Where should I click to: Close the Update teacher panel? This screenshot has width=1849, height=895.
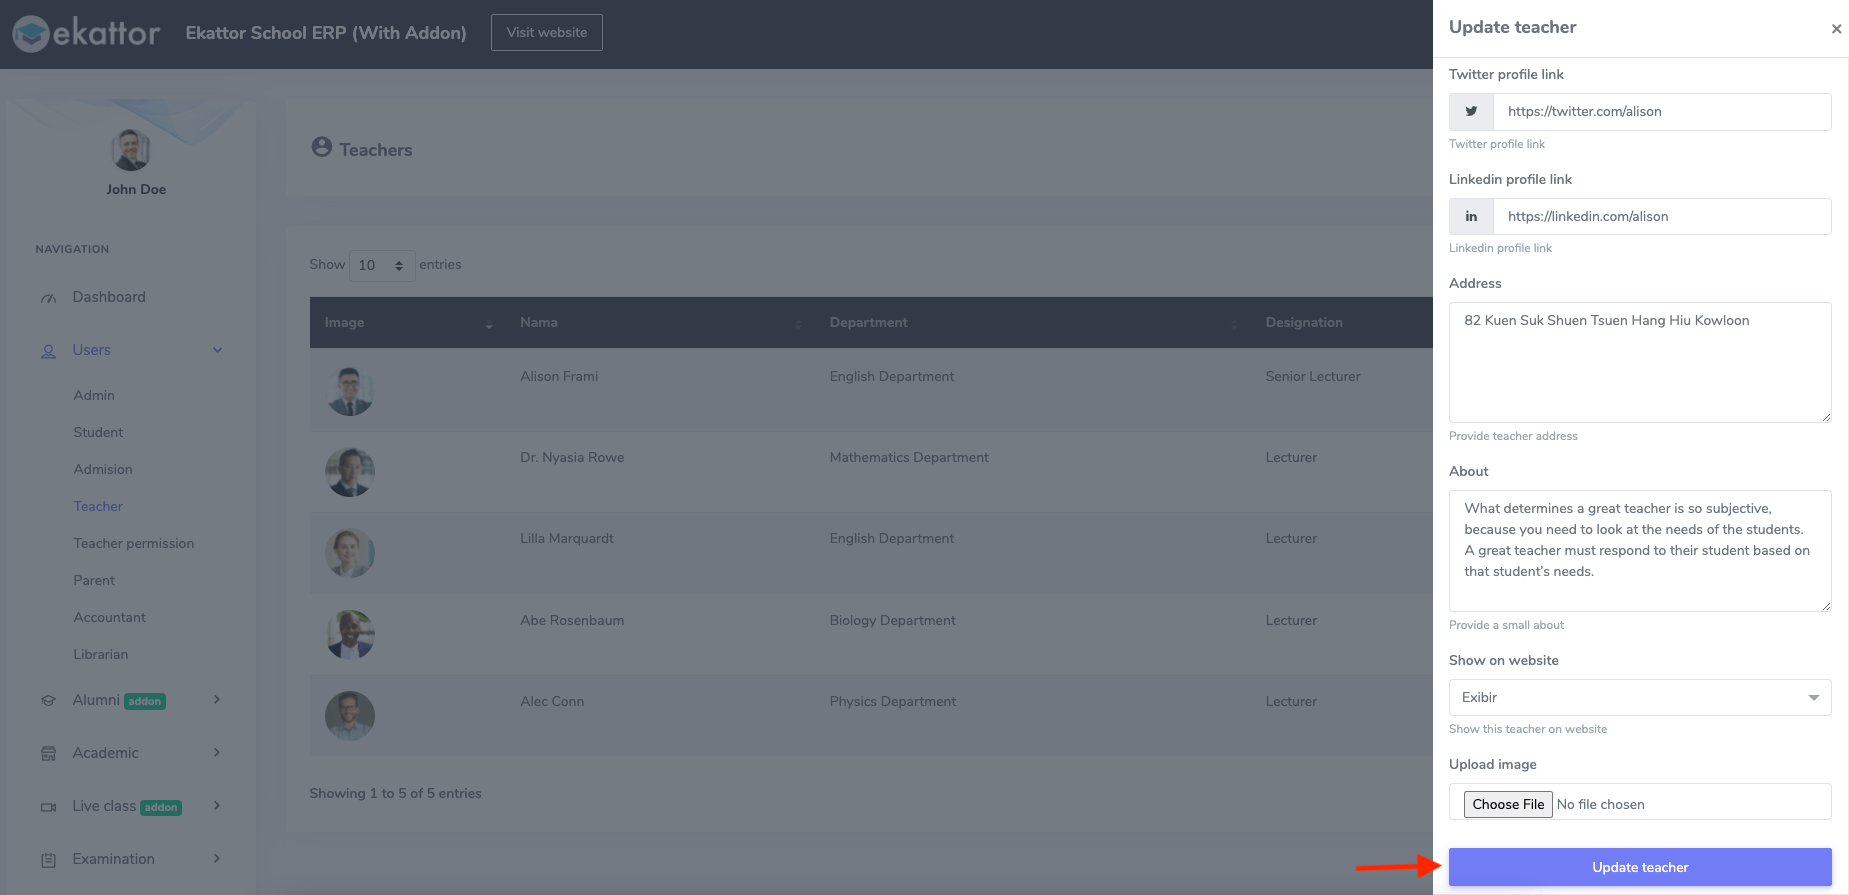1836,29
